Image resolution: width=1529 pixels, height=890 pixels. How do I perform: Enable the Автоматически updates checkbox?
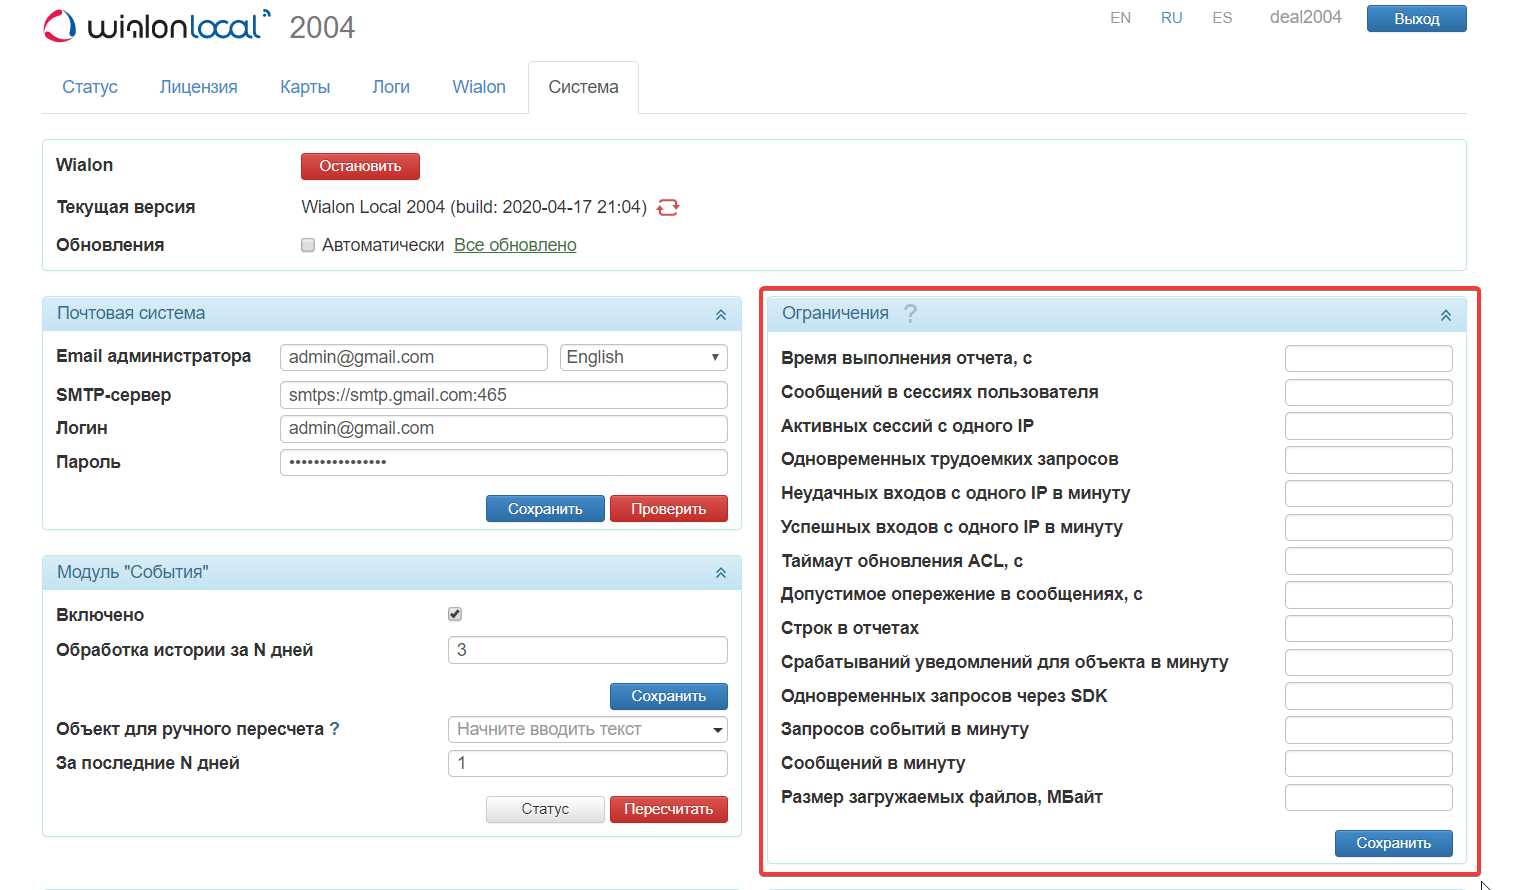point(308,244)
